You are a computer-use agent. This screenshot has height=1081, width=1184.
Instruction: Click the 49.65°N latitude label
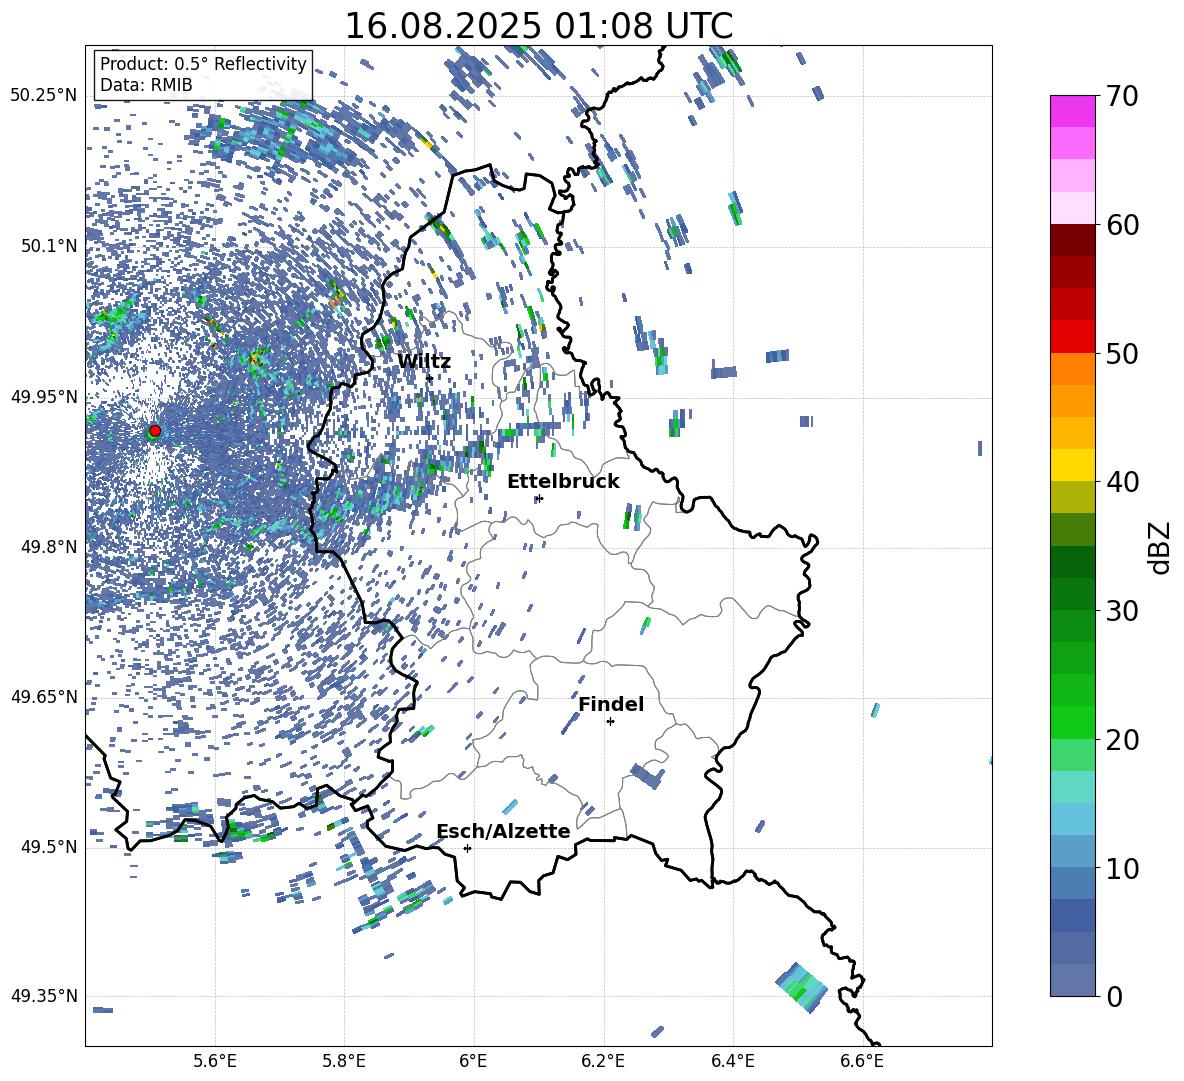click(44, 697)
